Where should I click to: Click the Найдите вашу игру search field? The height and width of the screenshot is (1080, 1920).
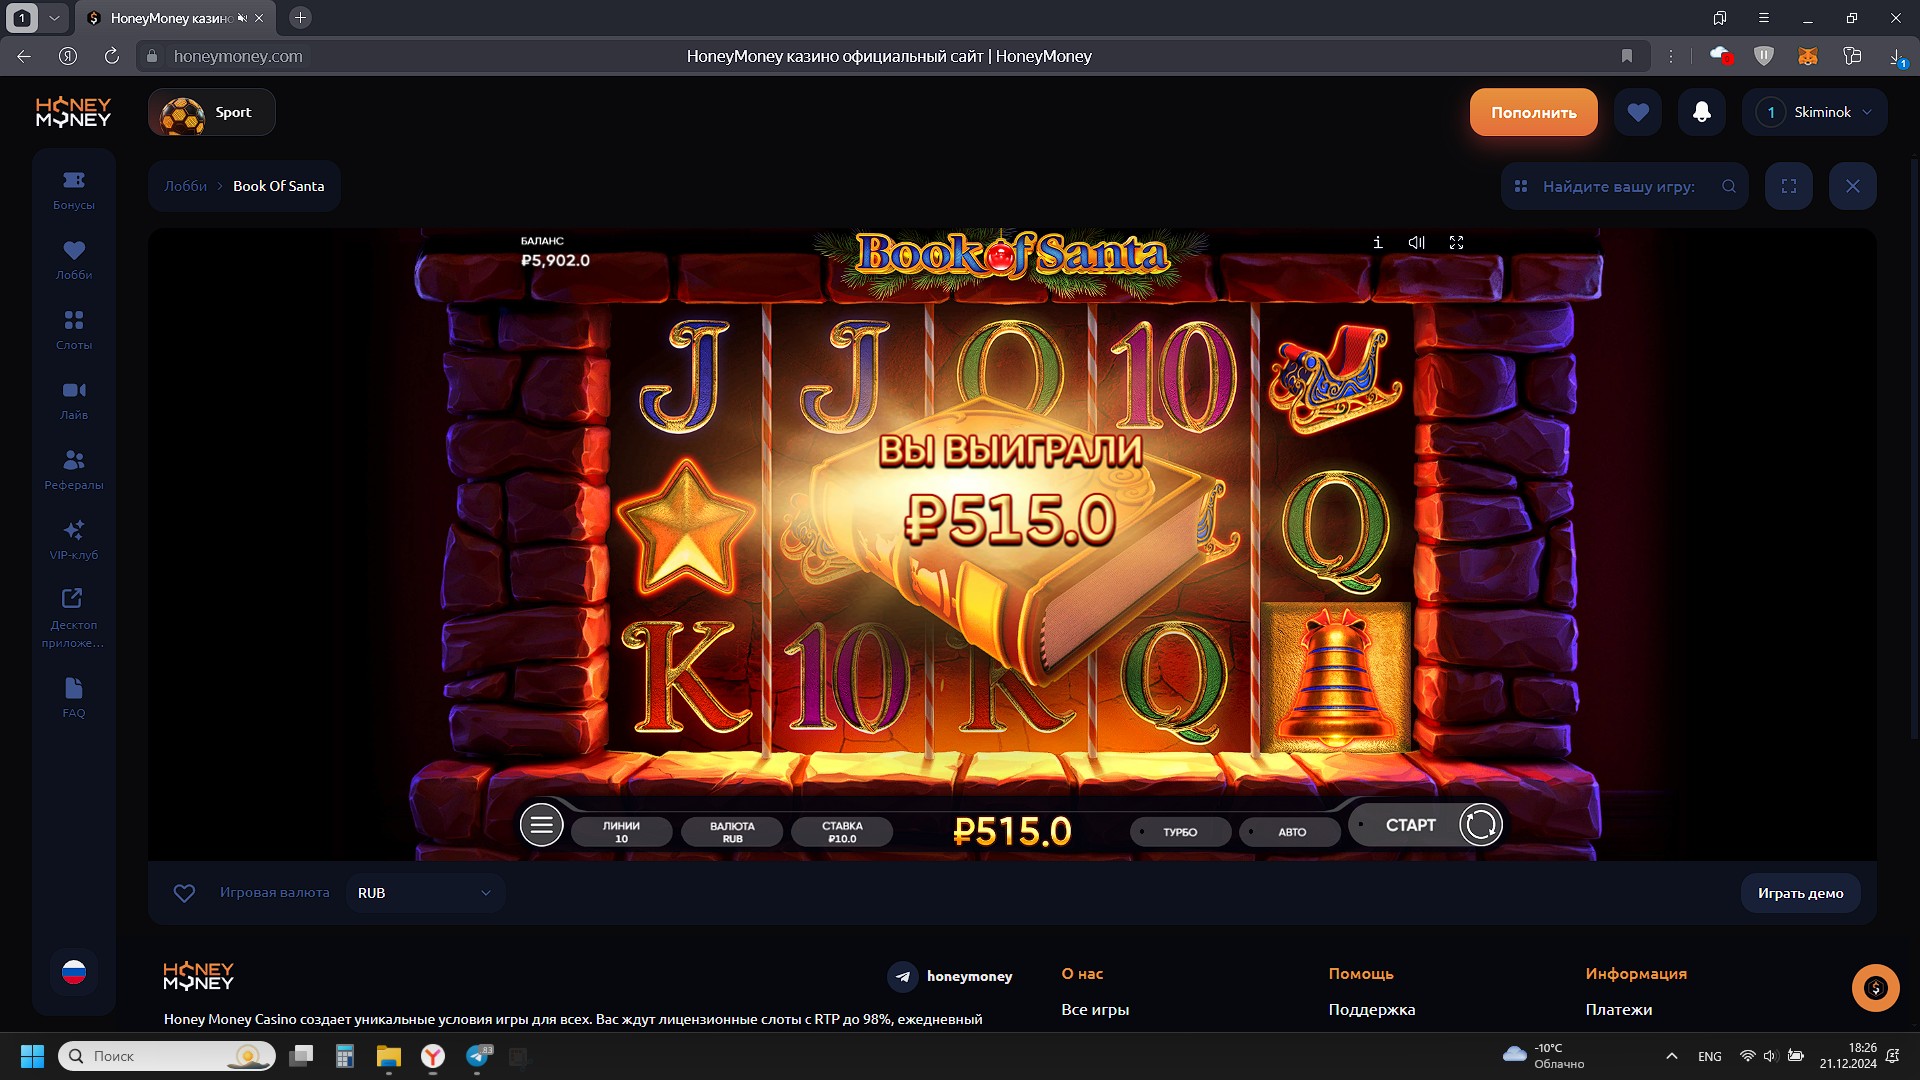click(1618, 186)
